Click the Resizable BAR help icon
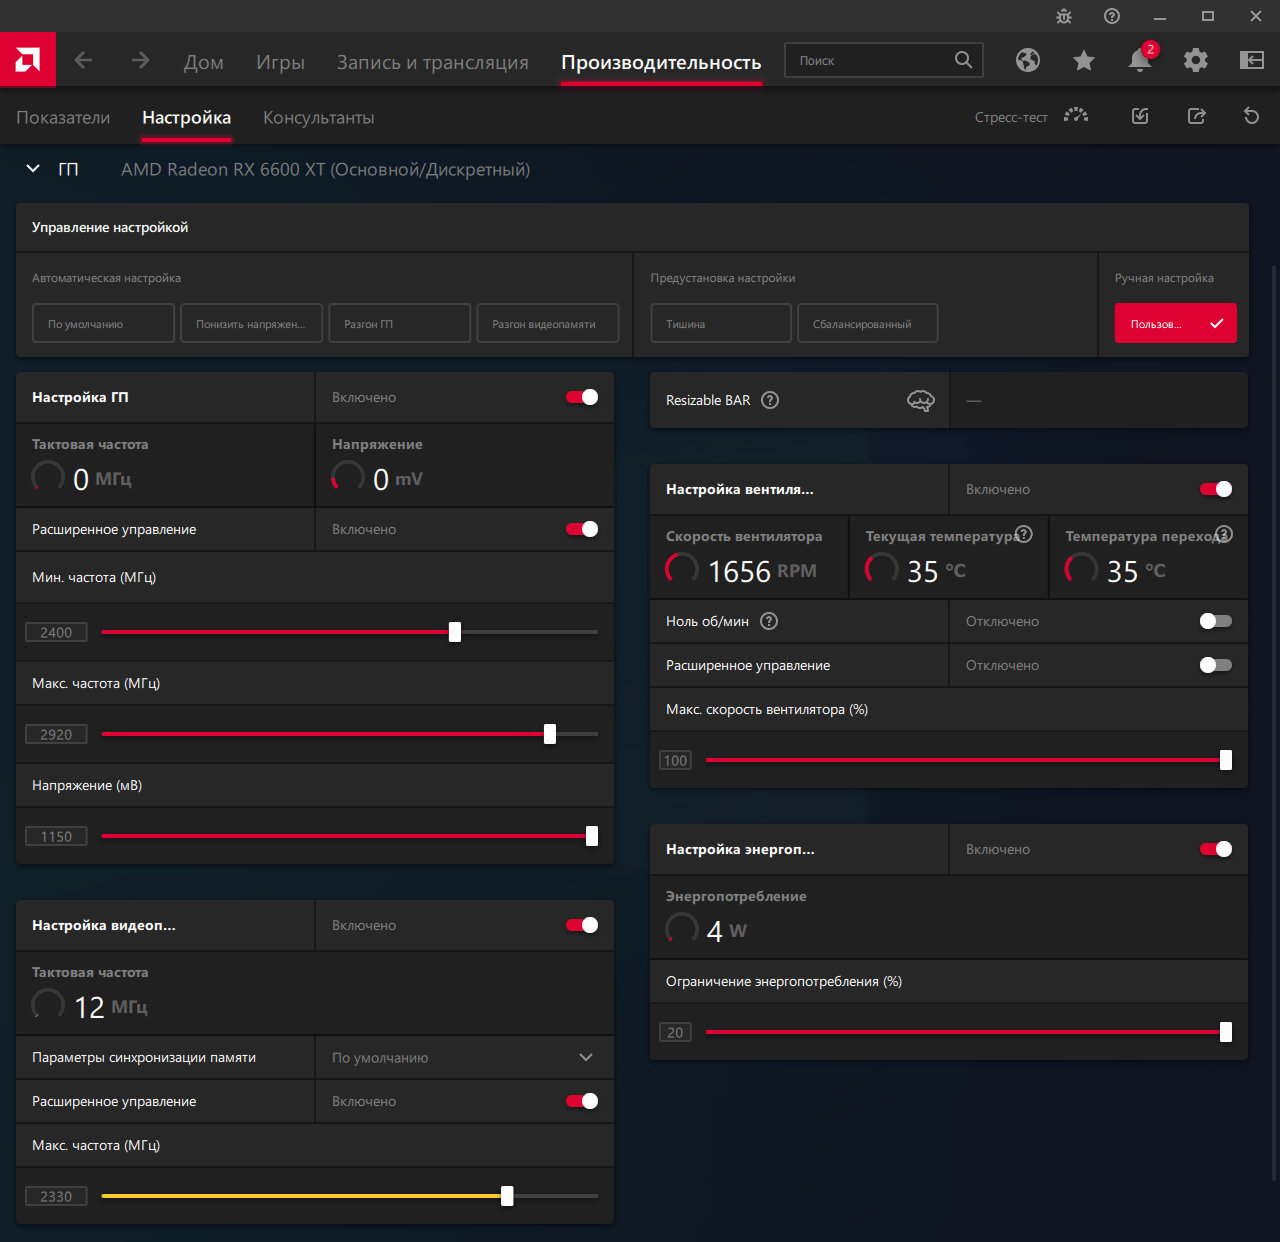Screen dimensions: 1280x1242 pyautogui.click(x=770, y=400)
